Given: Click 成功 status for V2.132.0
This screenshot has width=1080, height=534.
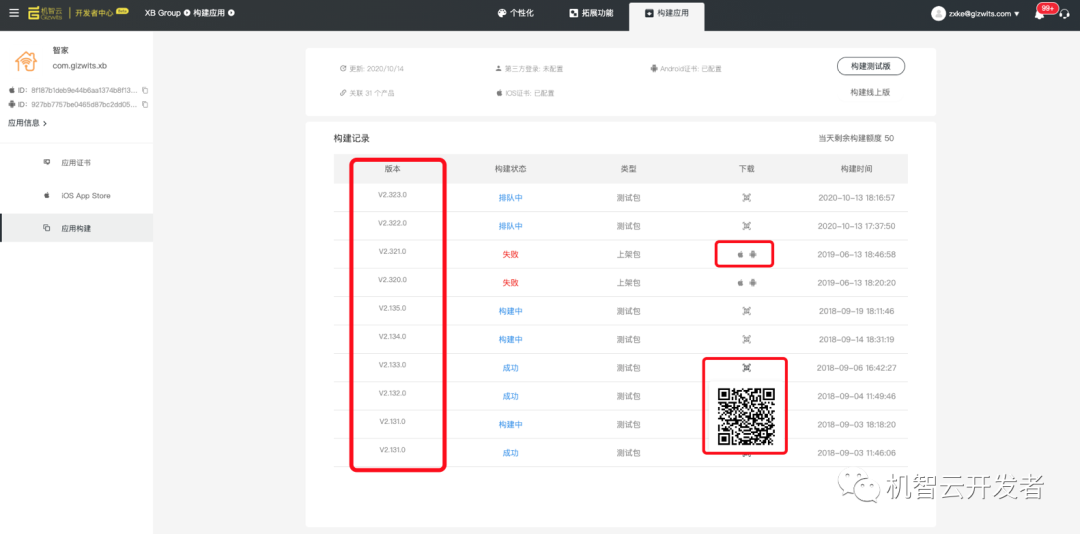Looking at the screenshot, I should click(510, 396).
